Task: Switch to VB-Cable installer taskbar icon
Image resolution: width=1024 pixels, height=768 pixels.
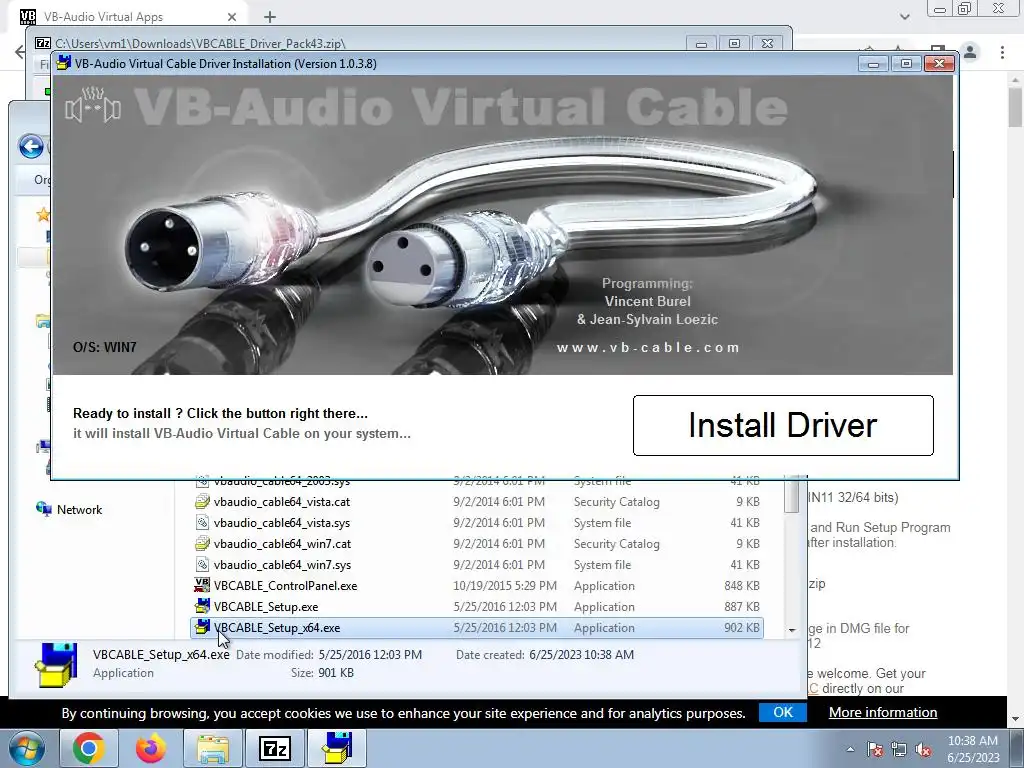Action: 337,748
